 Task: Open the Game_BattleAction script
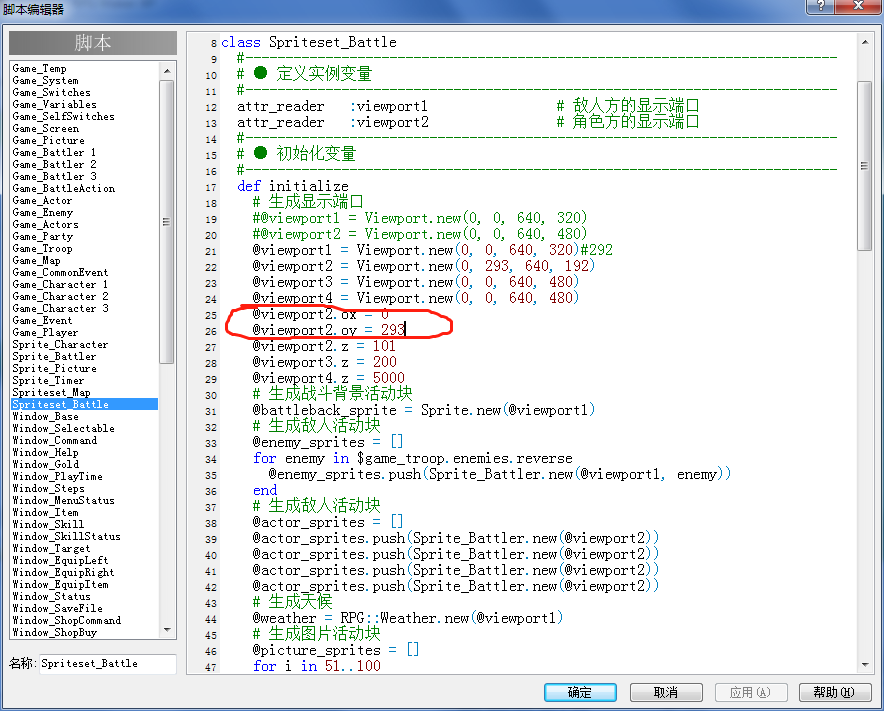64,188
